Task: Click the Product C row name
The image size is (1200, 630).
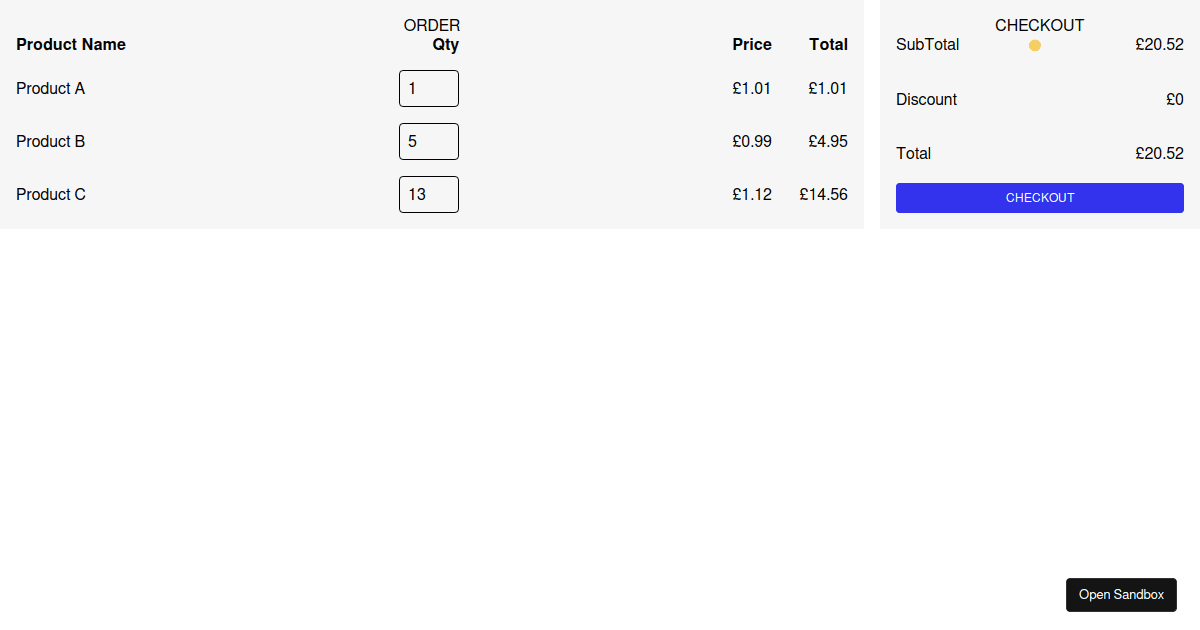Action: 51,194
